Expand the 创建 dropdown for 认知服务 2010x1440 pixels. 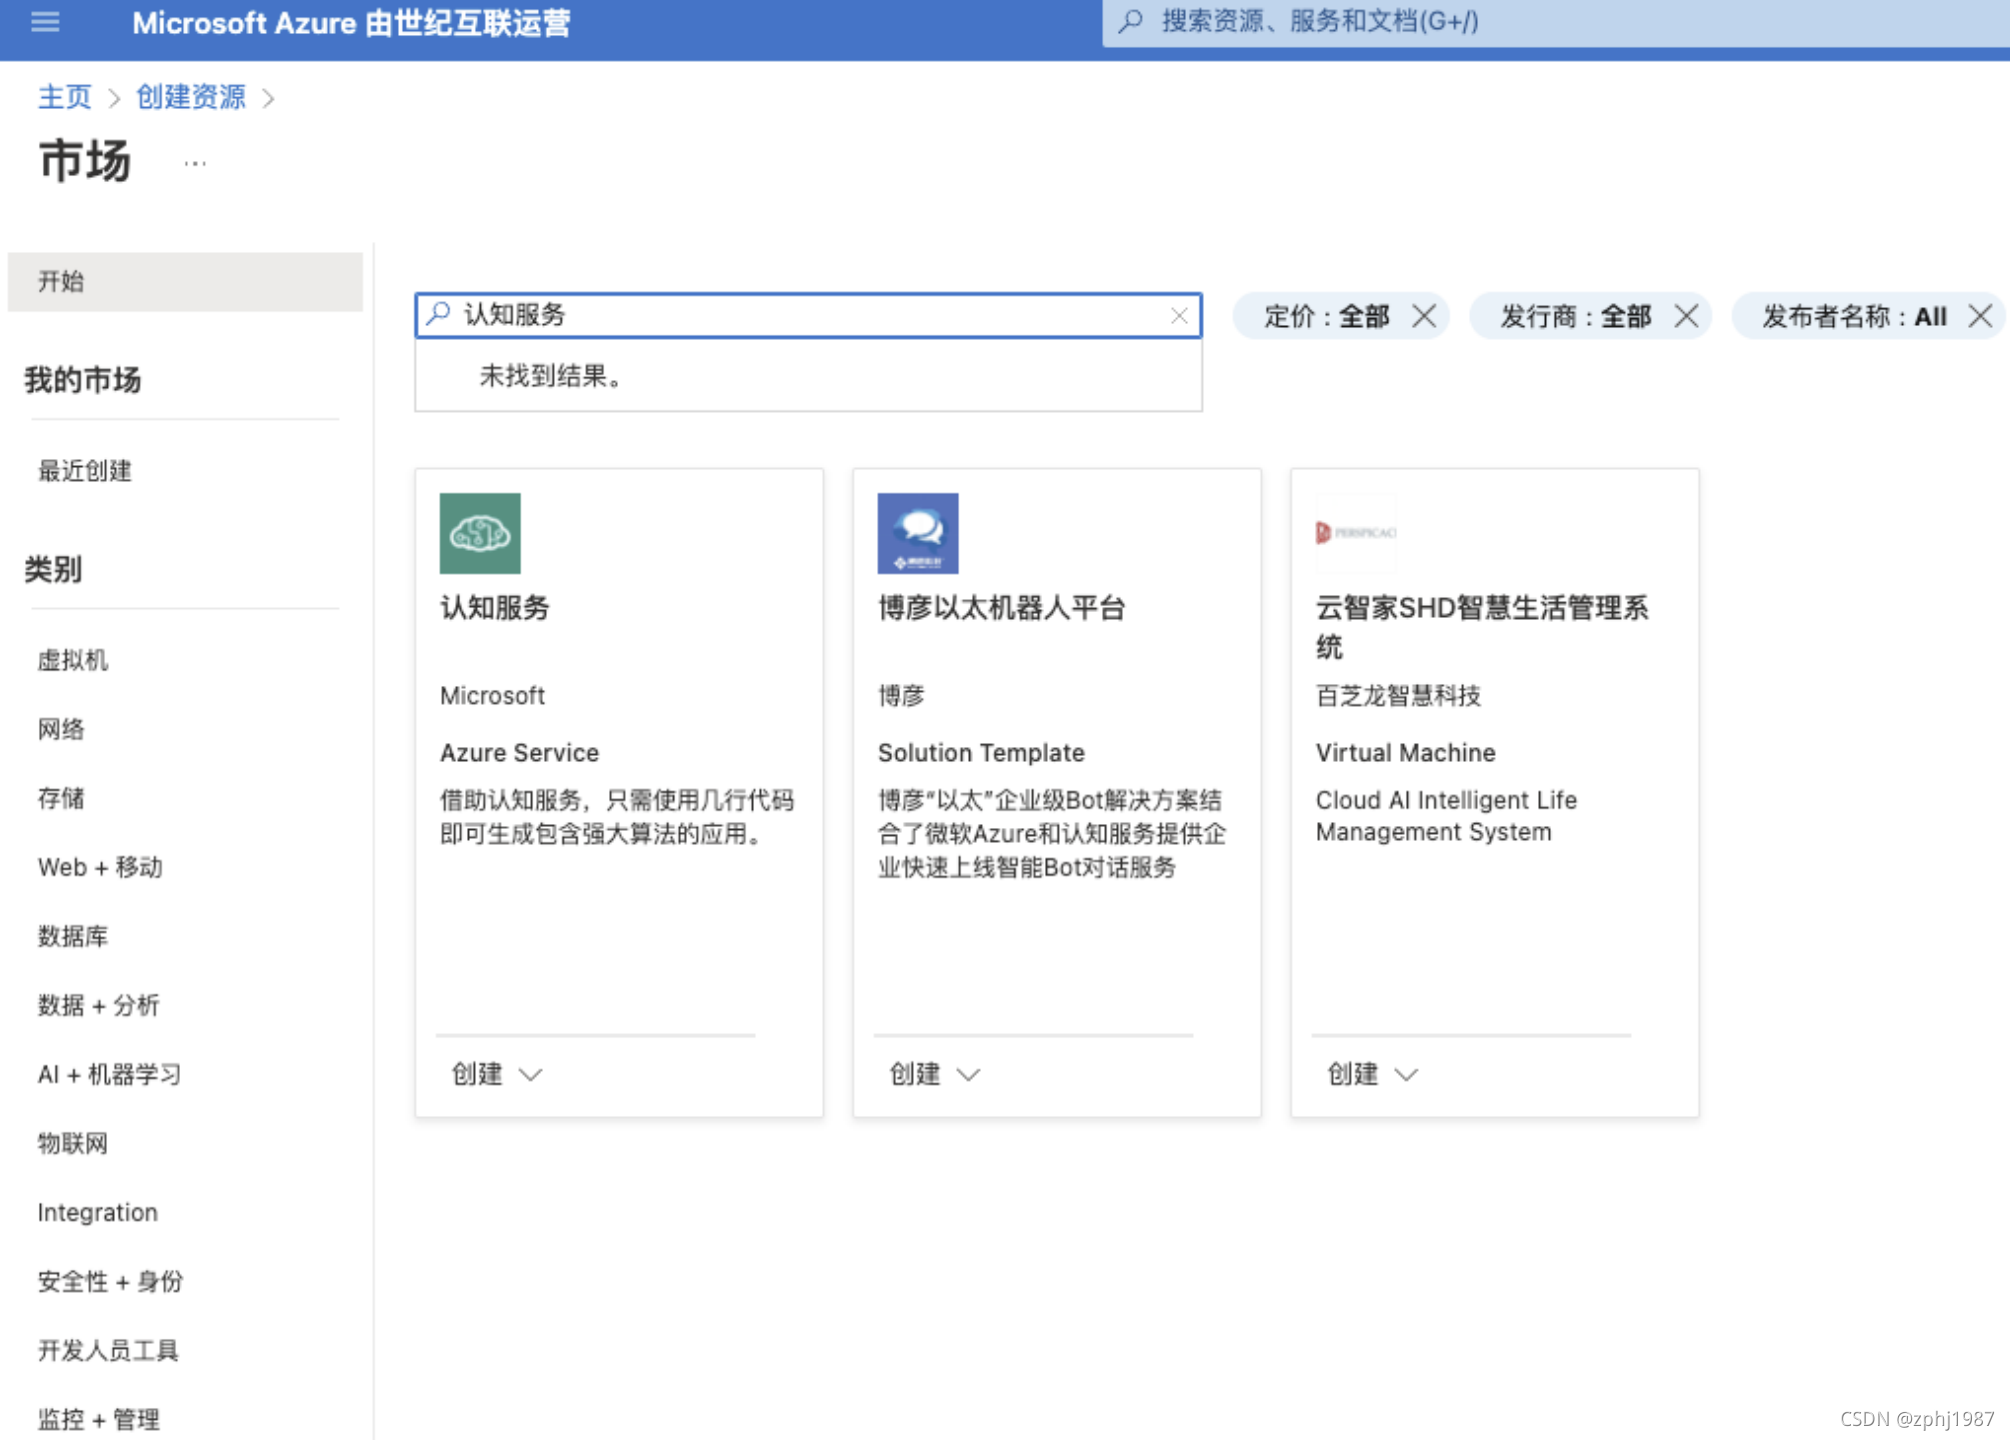click(497, 1074)
